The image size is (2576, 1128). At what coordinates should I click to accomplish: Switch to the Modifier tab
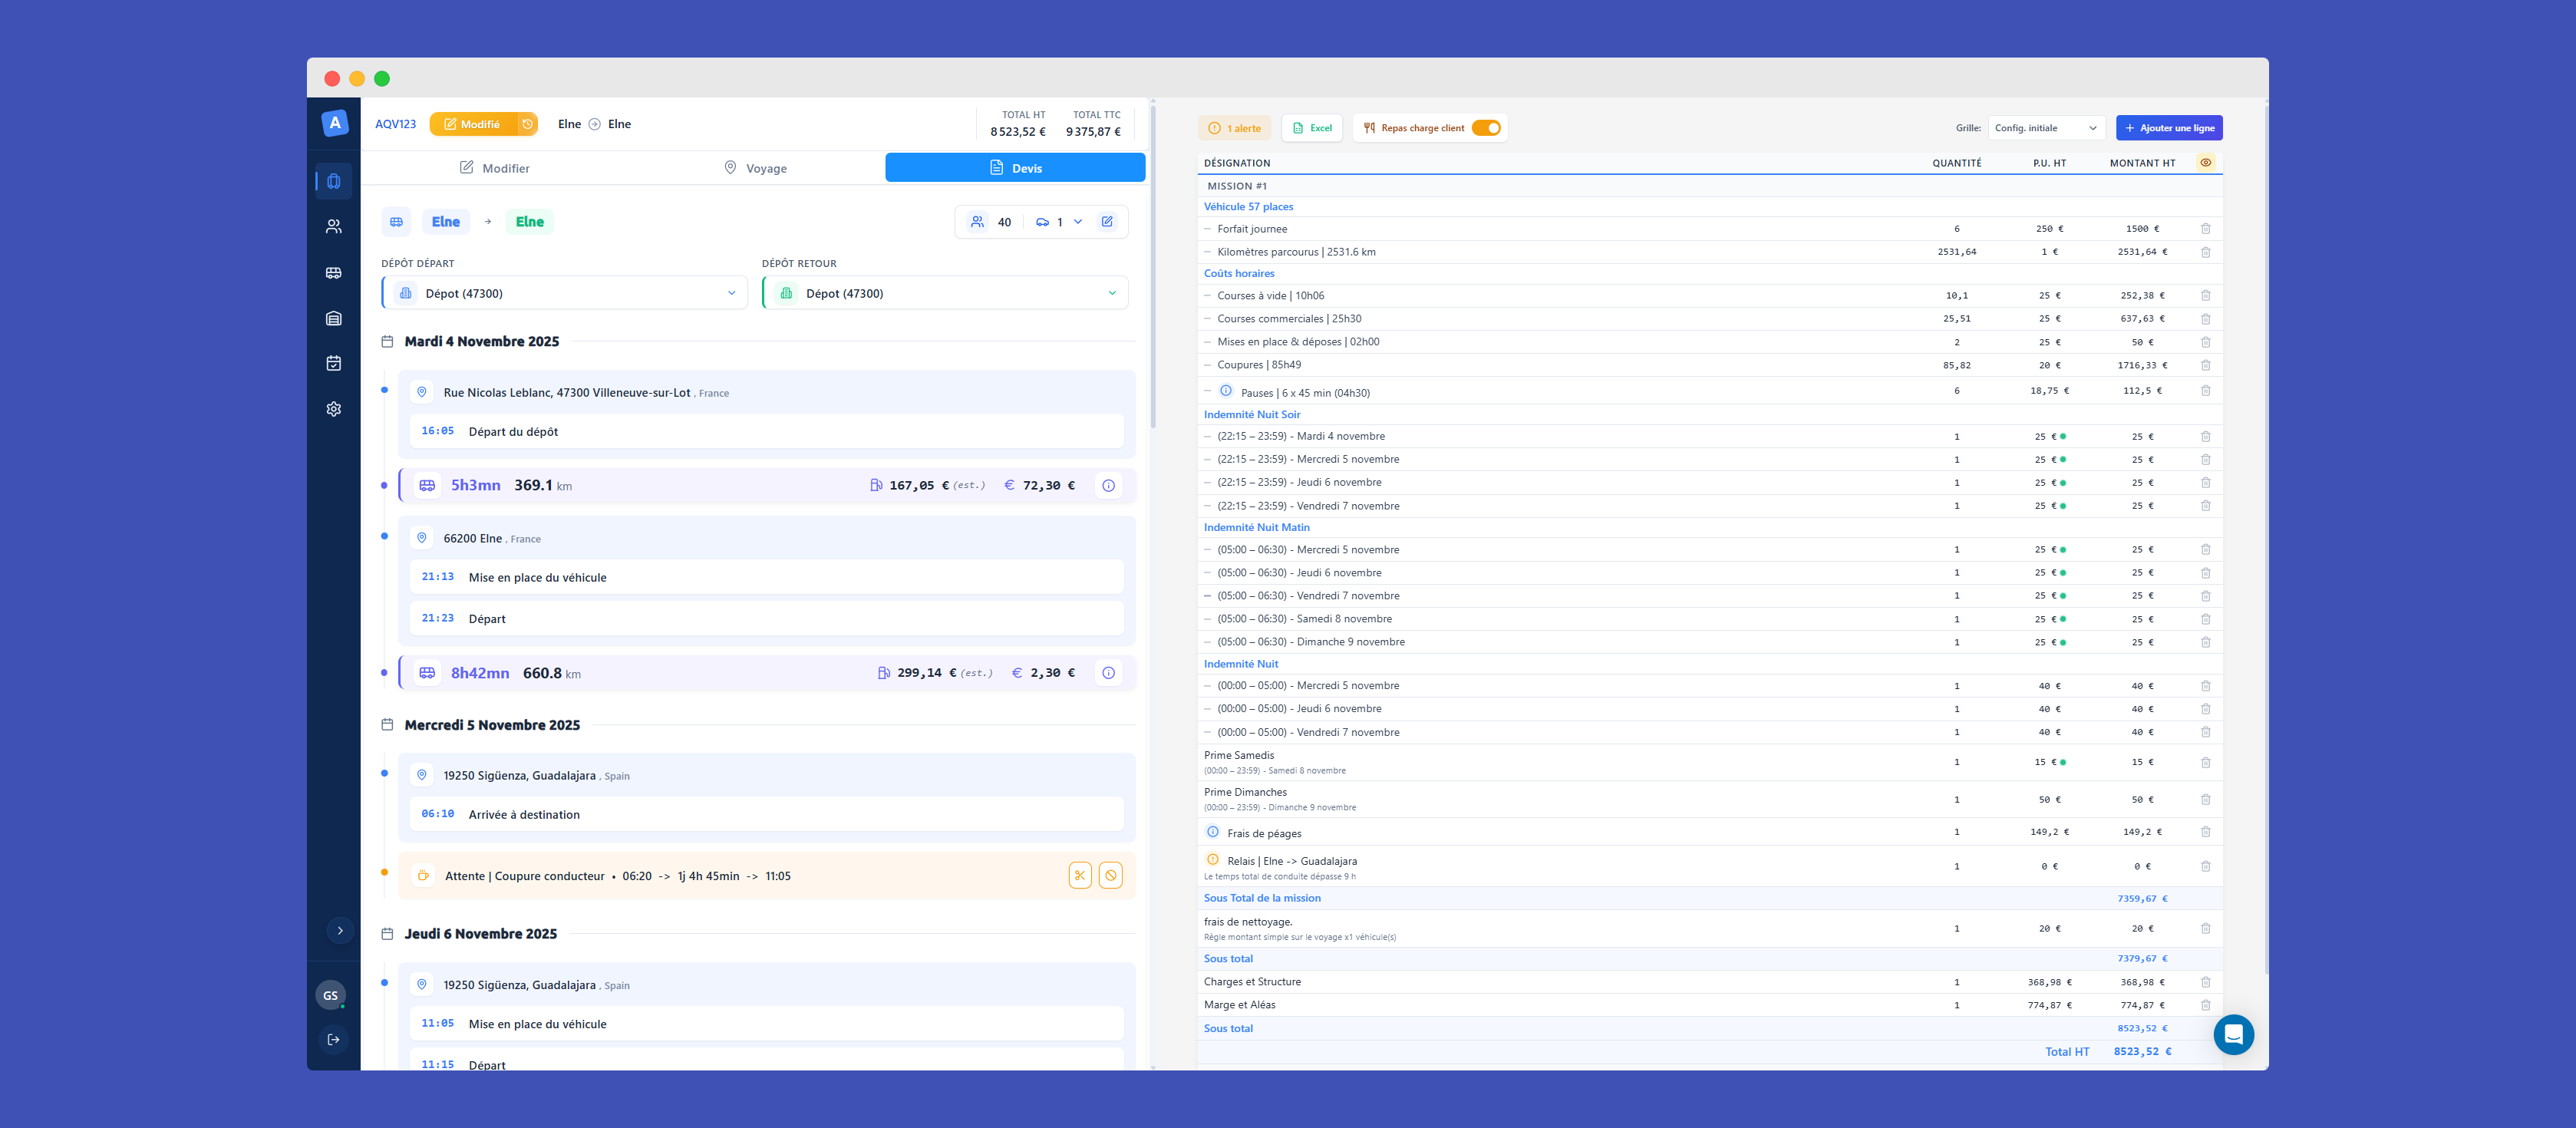[x=494, y=168]
